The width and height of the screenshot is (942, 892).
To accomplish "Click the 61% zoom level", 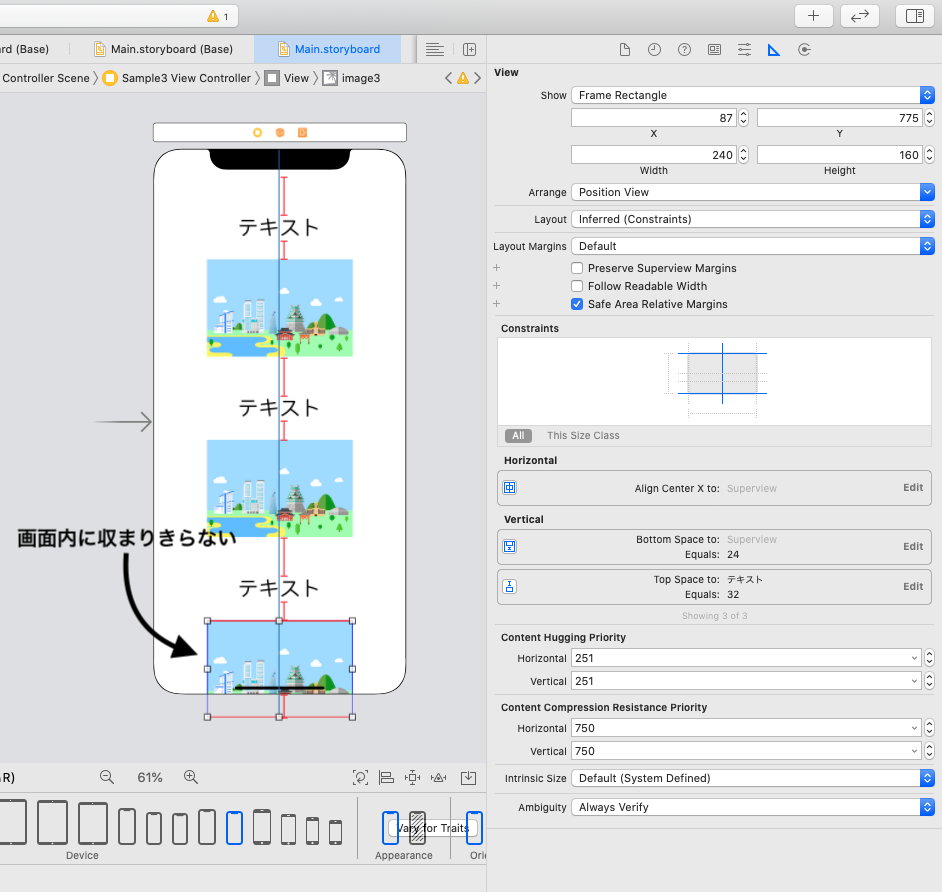I will (x=150, y=778).
